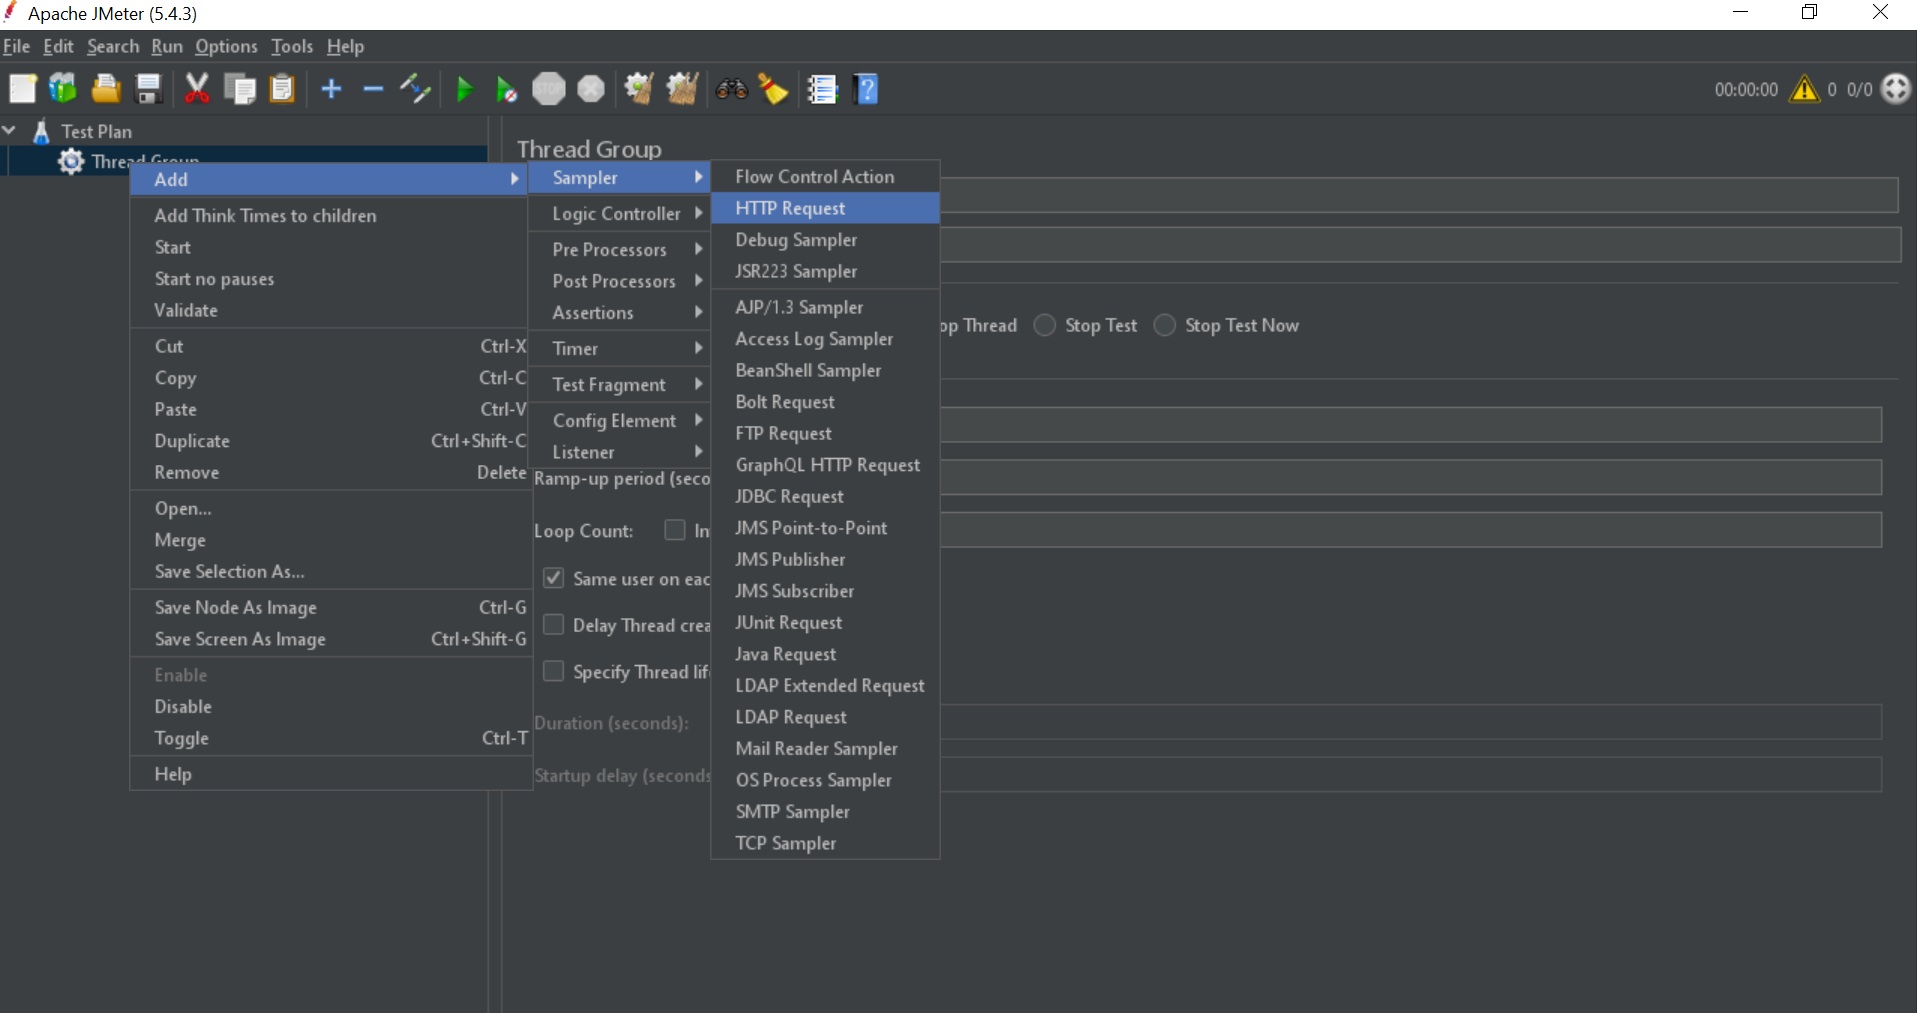This screenshot has width=1917, height=1013.
Task: Choose Duplicate from the context menu
Action: (330, 442)
